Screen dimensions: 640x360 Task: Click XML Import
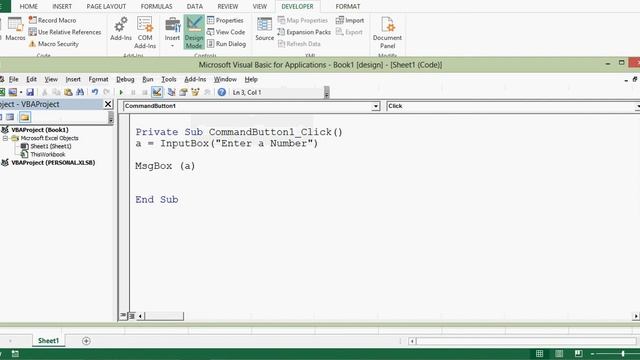tap(350, 20)
